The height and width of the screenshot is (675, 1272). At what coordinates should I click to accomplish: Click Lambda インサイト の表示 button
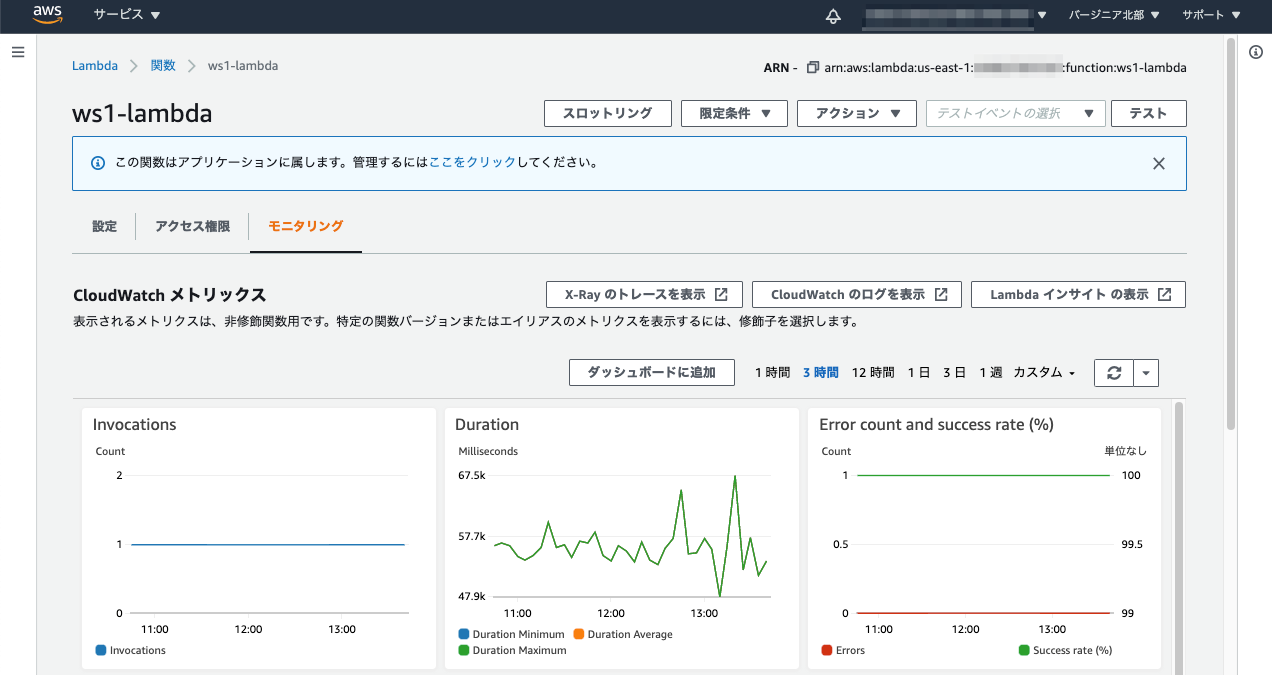1078,295
